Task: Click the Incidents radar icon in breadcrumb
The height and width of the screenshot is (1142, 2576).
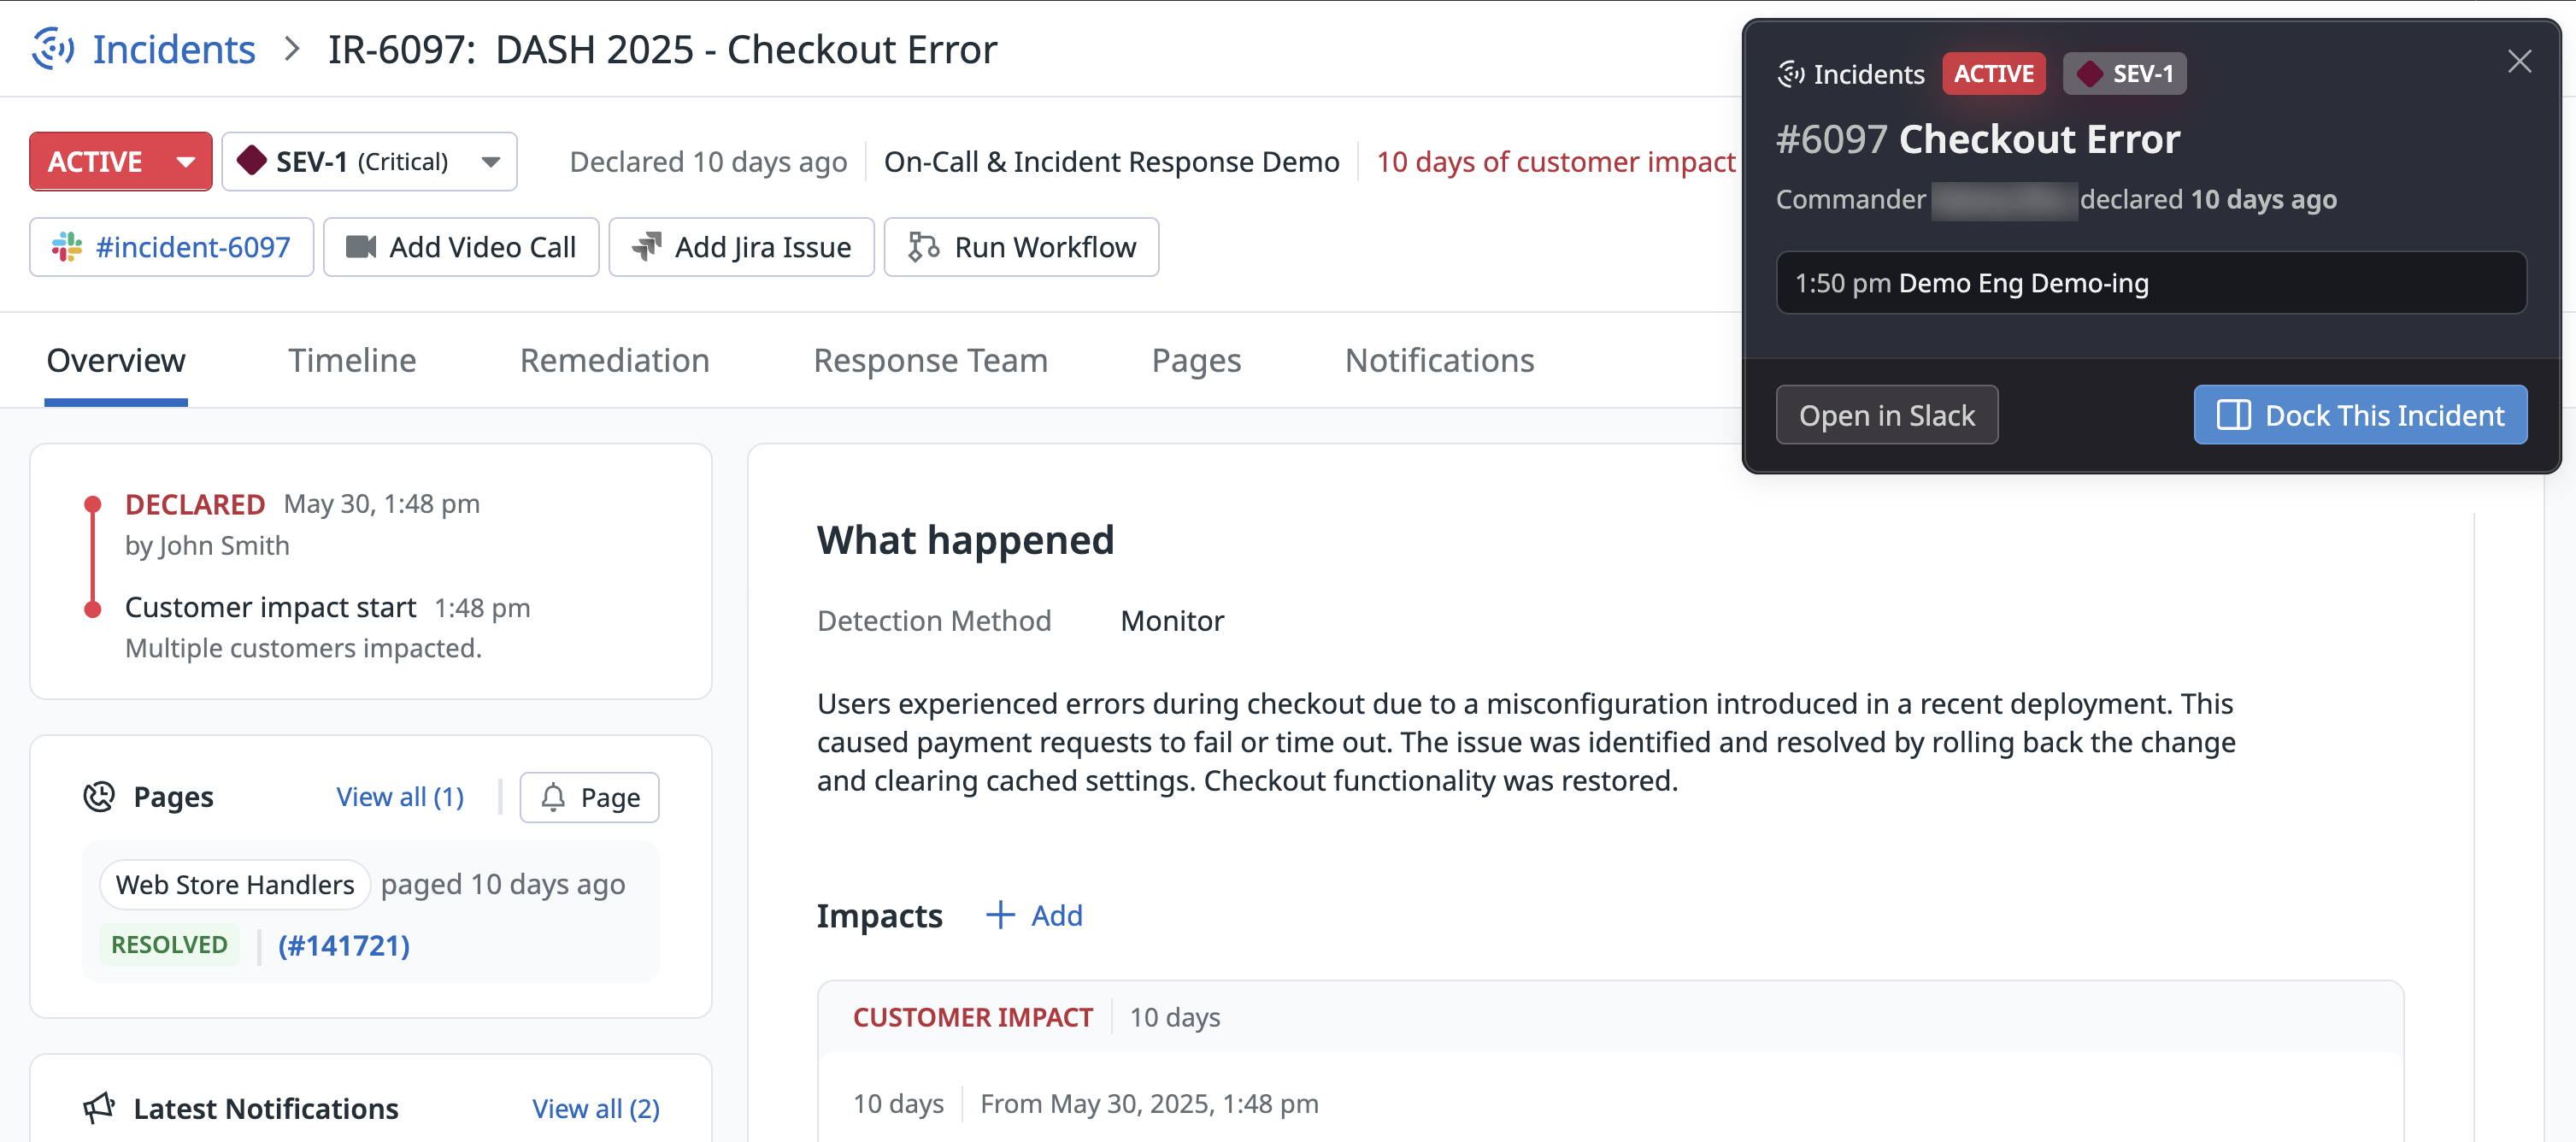Action: pyautogui.click(x=52, y=48)
